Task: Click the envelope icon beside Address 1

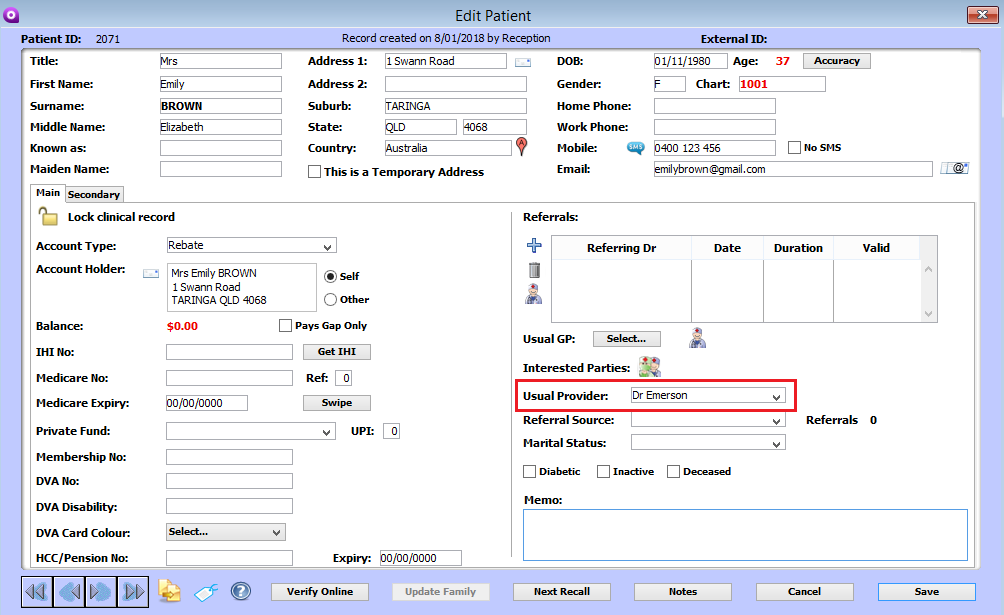Action: 523,62
